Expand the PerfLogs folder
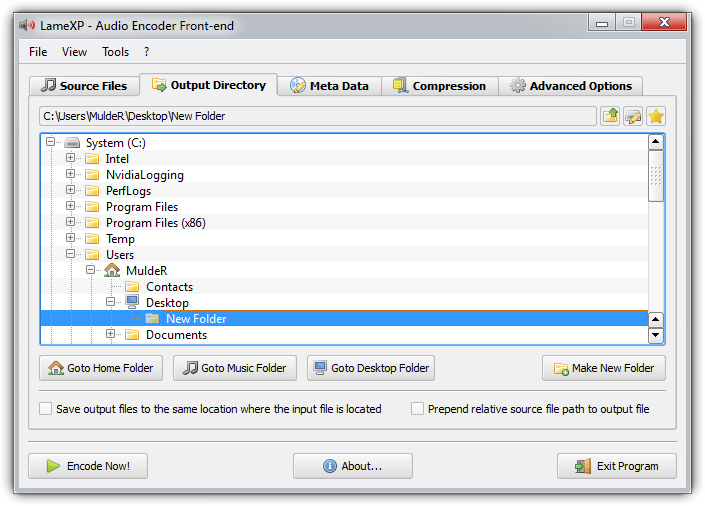 [70, 190]
